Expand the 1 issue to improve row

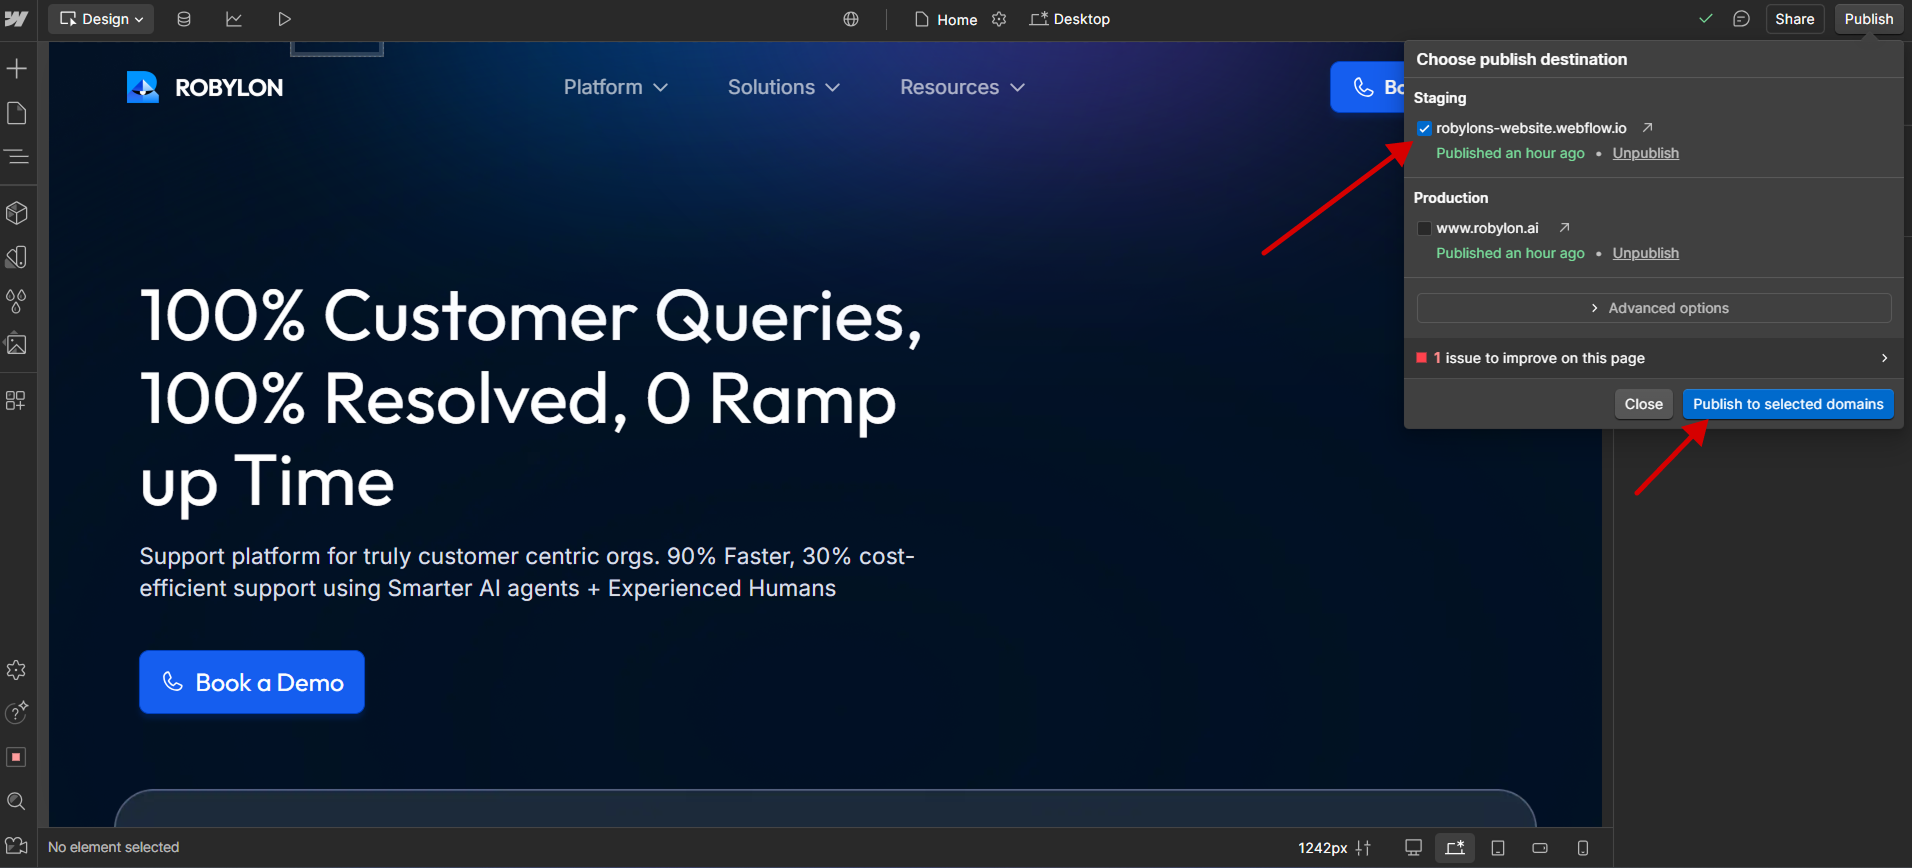[1653, 358]
